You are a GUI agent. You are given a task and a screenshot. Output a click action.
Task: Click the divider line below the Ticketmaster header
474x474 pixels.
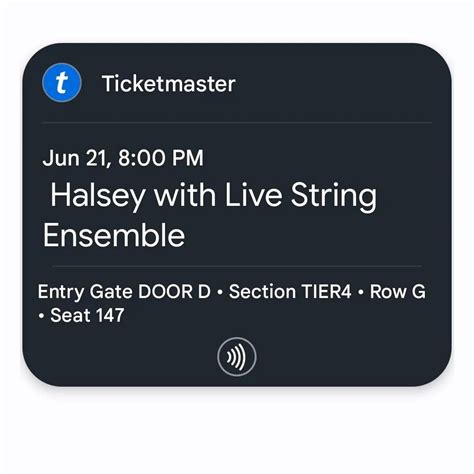(237, 123)
